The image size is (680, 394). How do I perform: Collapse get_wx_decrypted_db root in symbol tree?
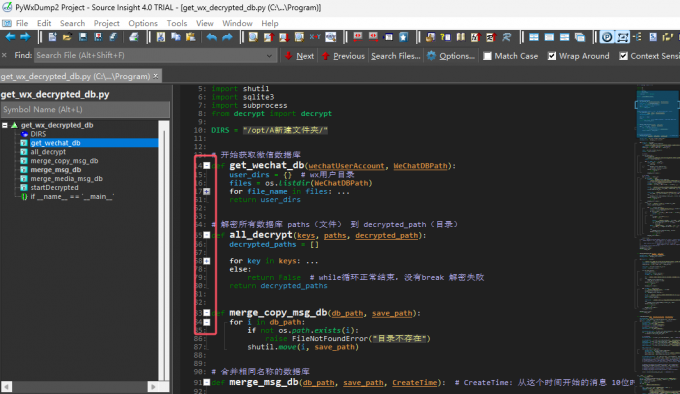tap(5, 125)
